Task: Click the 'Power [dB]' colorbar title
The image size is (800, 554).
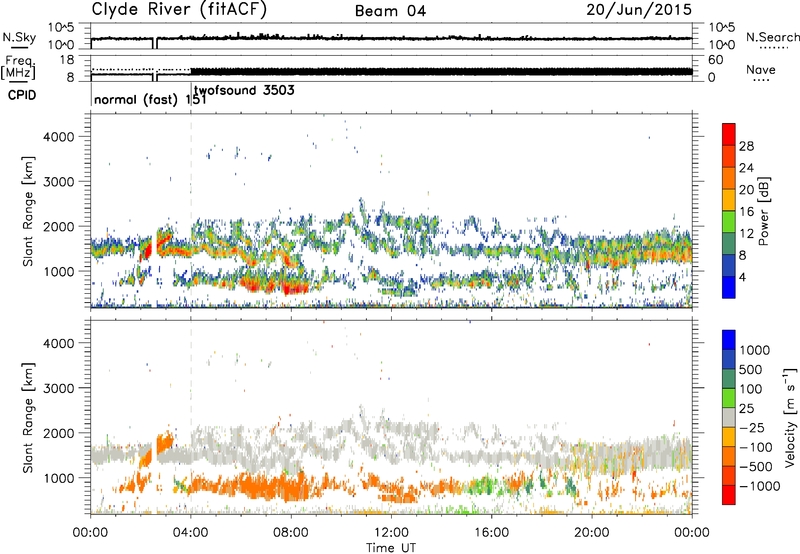Action: click(x=764, y=211)
